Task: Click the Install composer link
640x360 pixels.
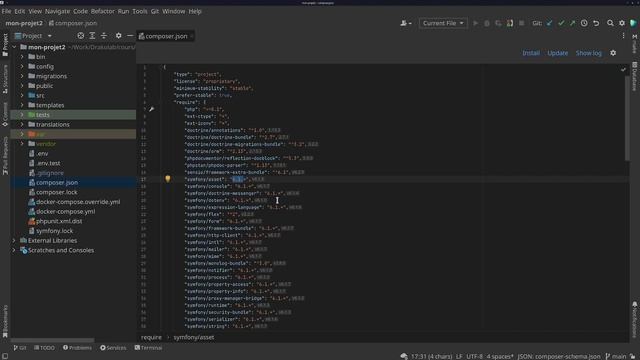Action: click(x=531, y=53)
